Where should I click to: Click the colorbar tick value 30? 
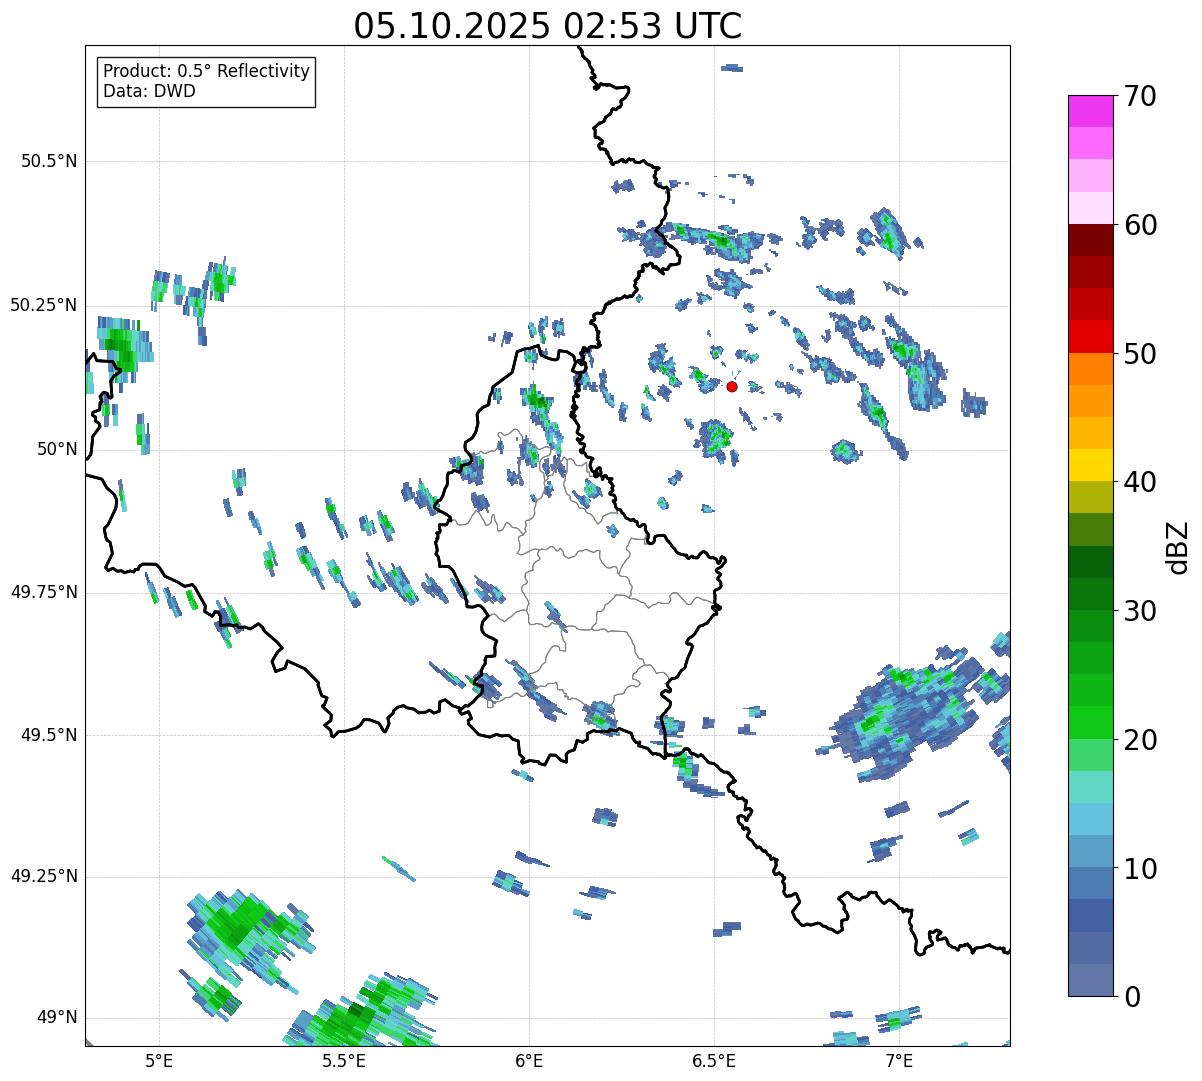coord(1140,611)
